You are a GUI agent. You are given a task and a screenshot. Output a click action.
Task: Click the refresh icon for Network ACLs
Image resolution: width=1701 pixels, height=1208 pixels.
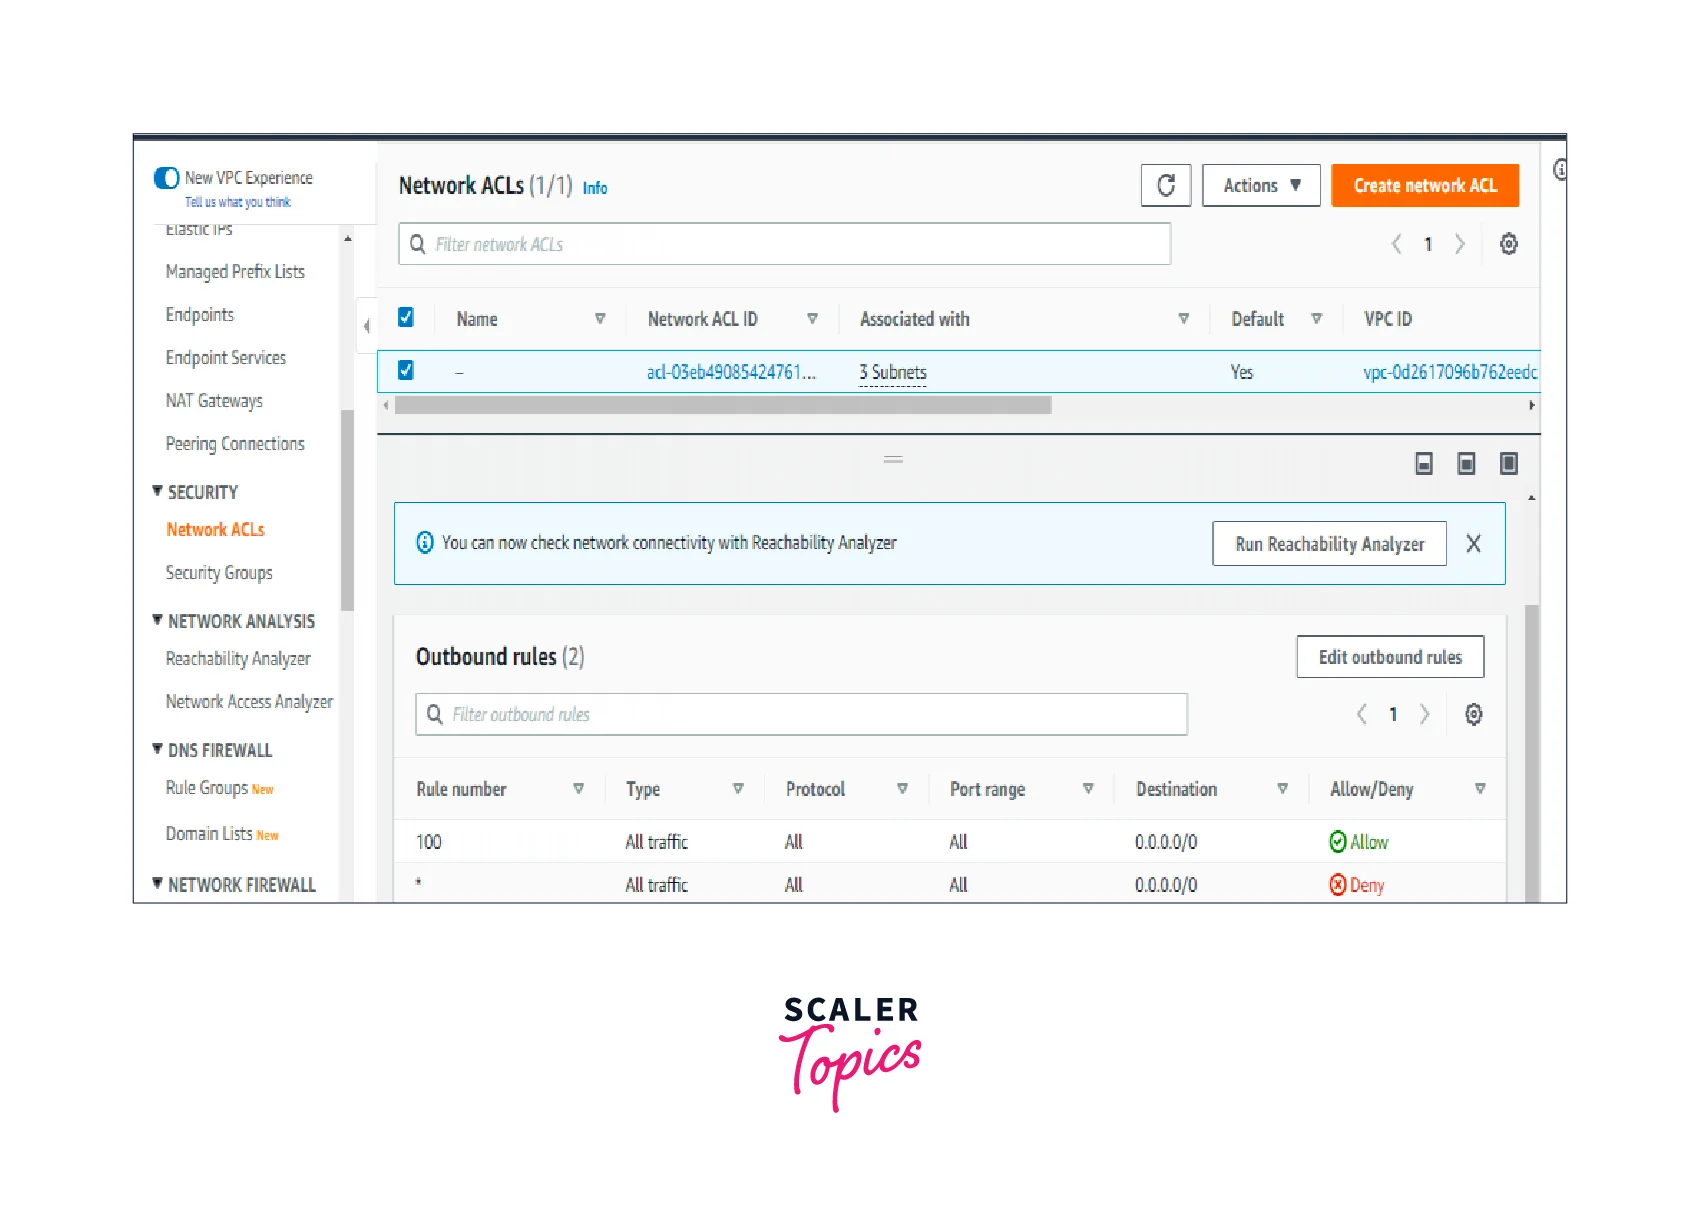pos(1165,186)
